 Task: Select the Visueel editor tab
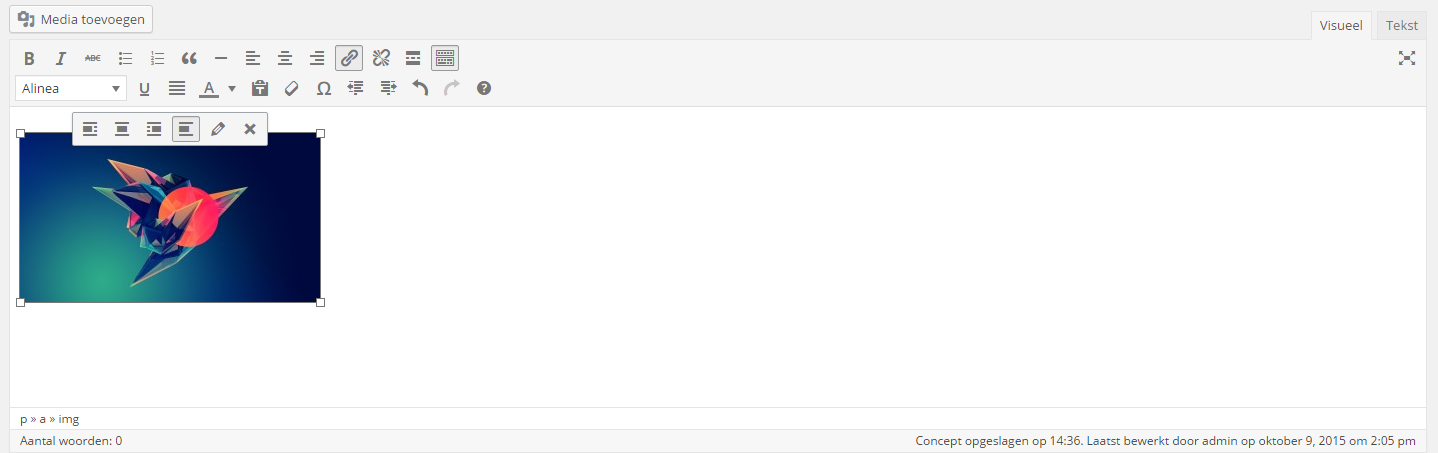click(1341, 26)
